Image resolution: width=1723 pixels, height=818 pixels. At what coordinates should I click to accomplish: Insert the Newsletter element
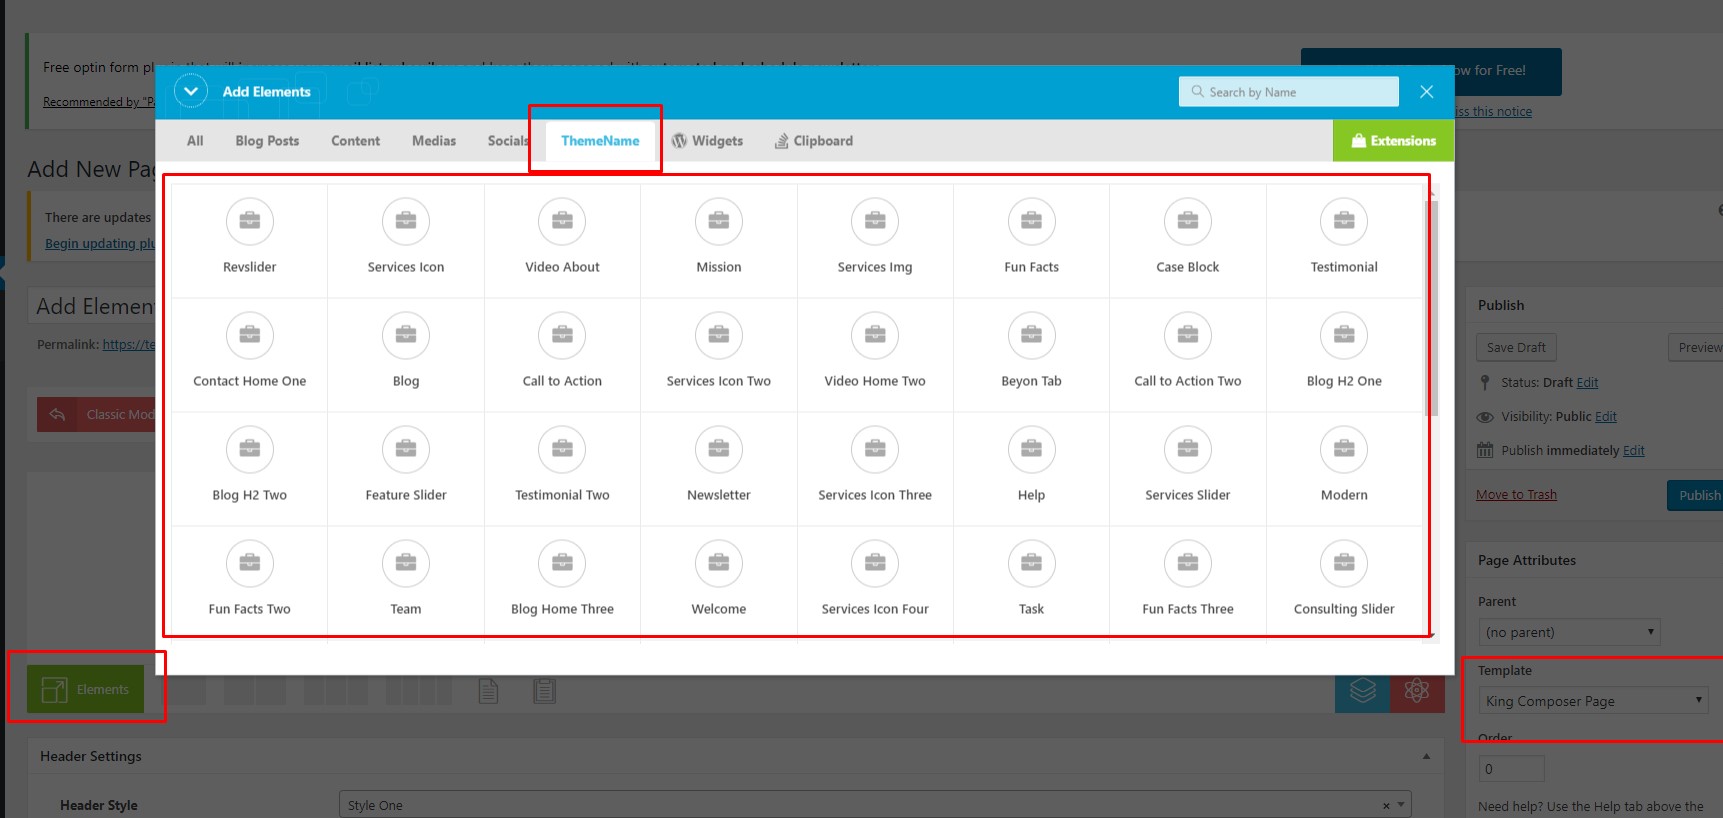tap(718, 468)
